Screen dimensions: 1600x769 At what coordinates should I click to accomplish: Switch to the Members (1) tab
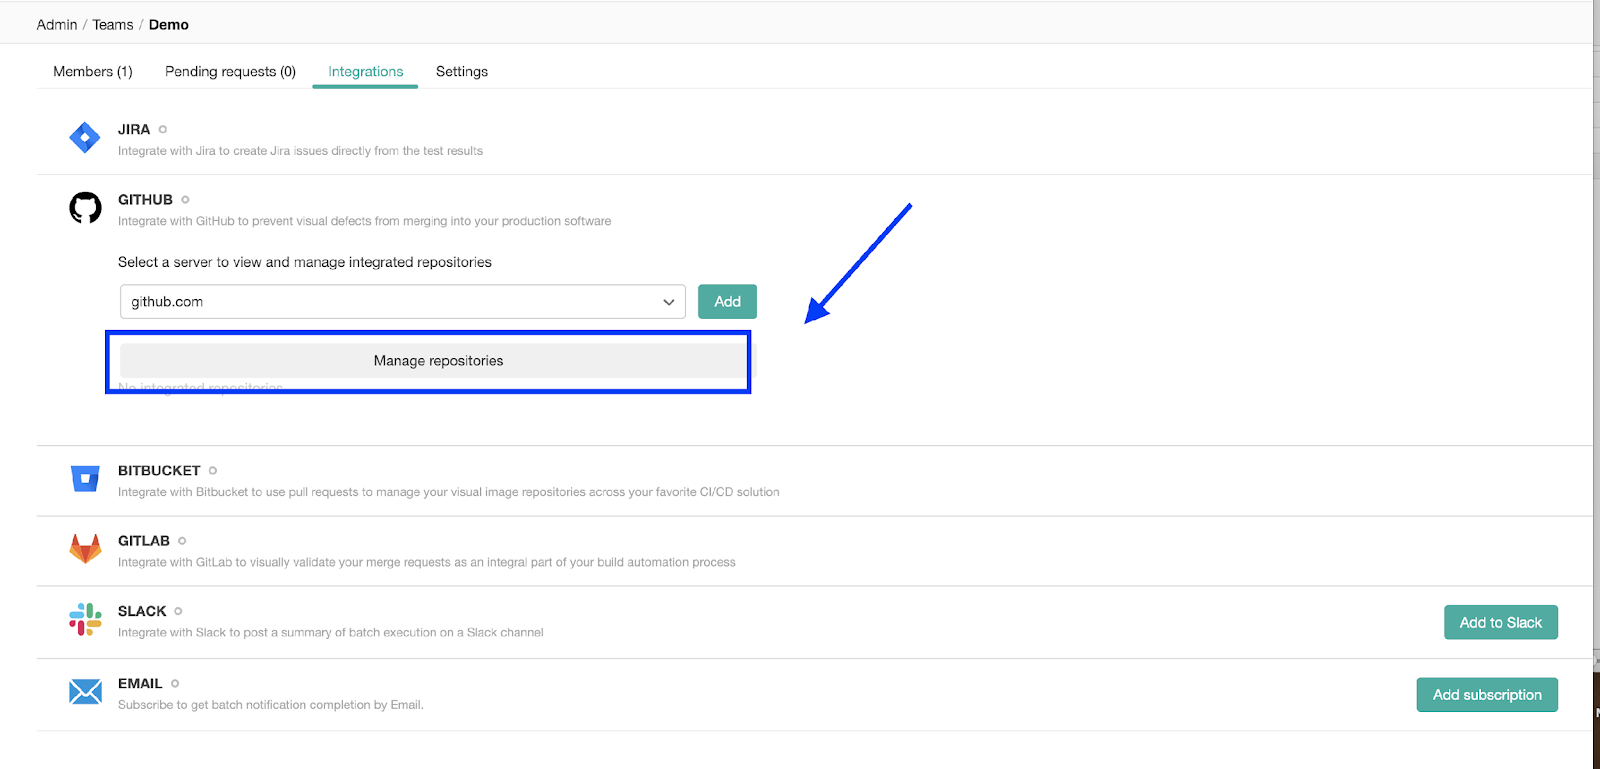(x=93, y=72)
